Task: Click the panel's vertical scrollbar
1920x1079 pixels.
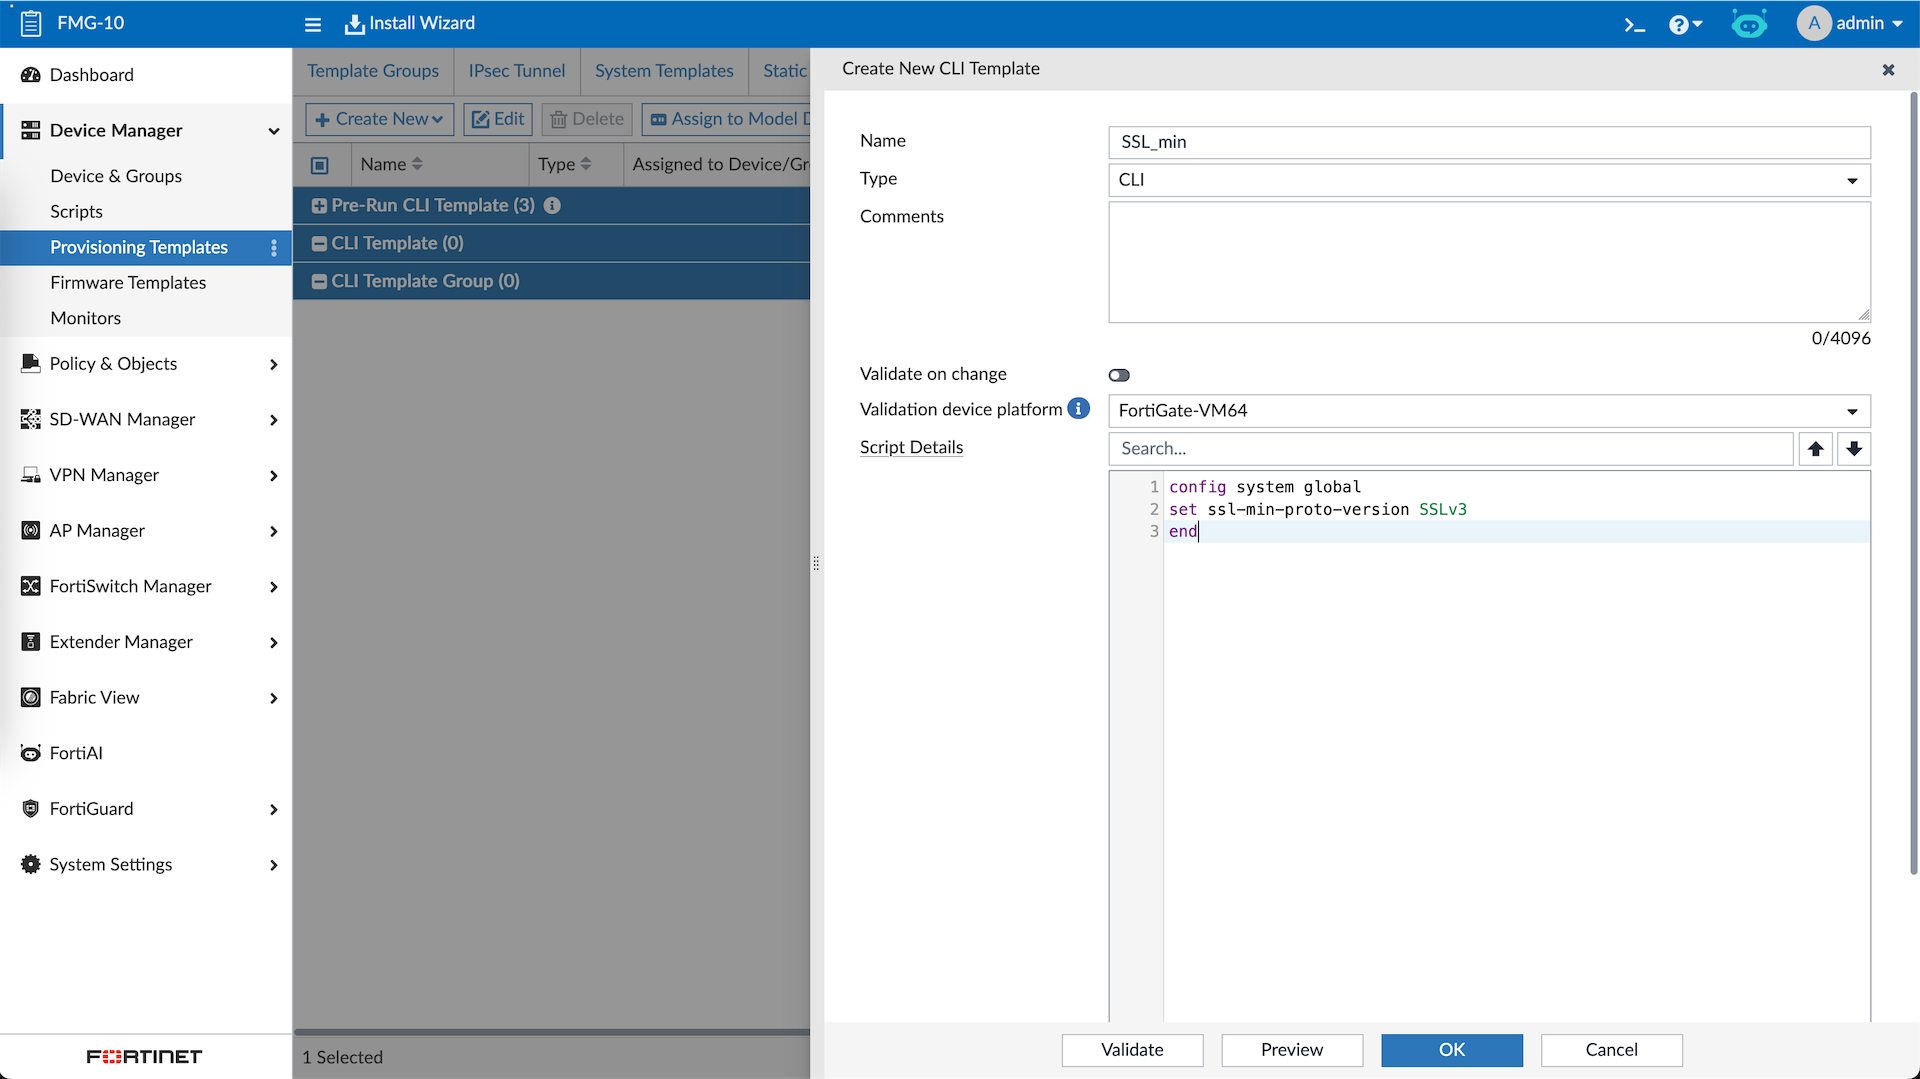Action: pyautogui.click(x=1913, y=480)
